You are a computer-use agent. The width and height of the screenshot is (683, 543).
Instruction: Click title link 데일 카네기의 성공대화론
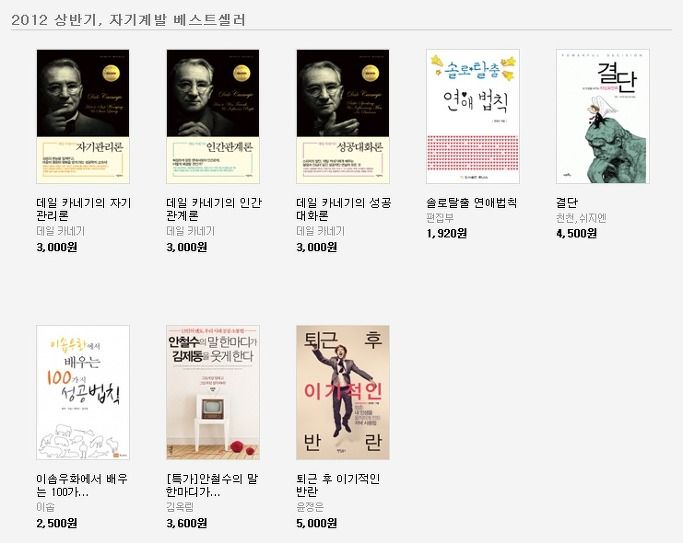[x=344, y=209]
